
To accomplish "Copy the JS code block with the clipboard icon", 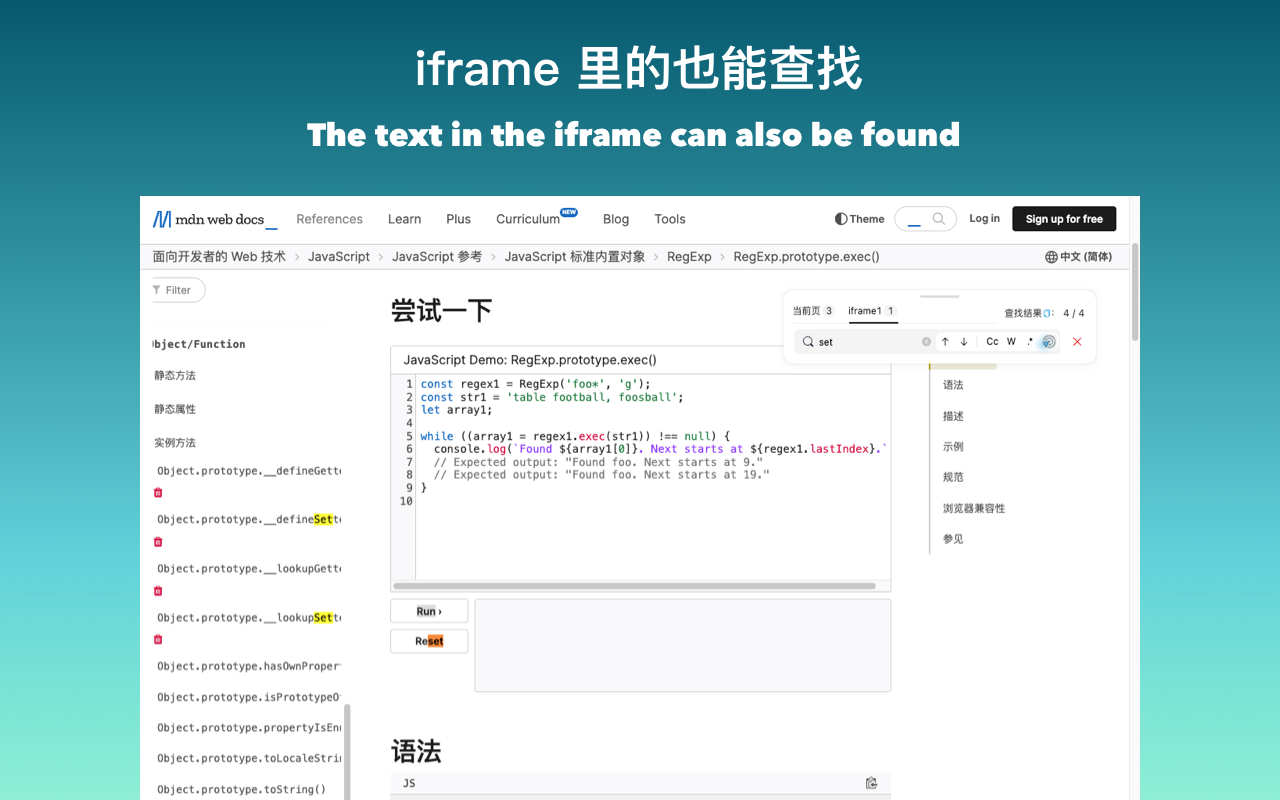I will click(x=871, y=783).
